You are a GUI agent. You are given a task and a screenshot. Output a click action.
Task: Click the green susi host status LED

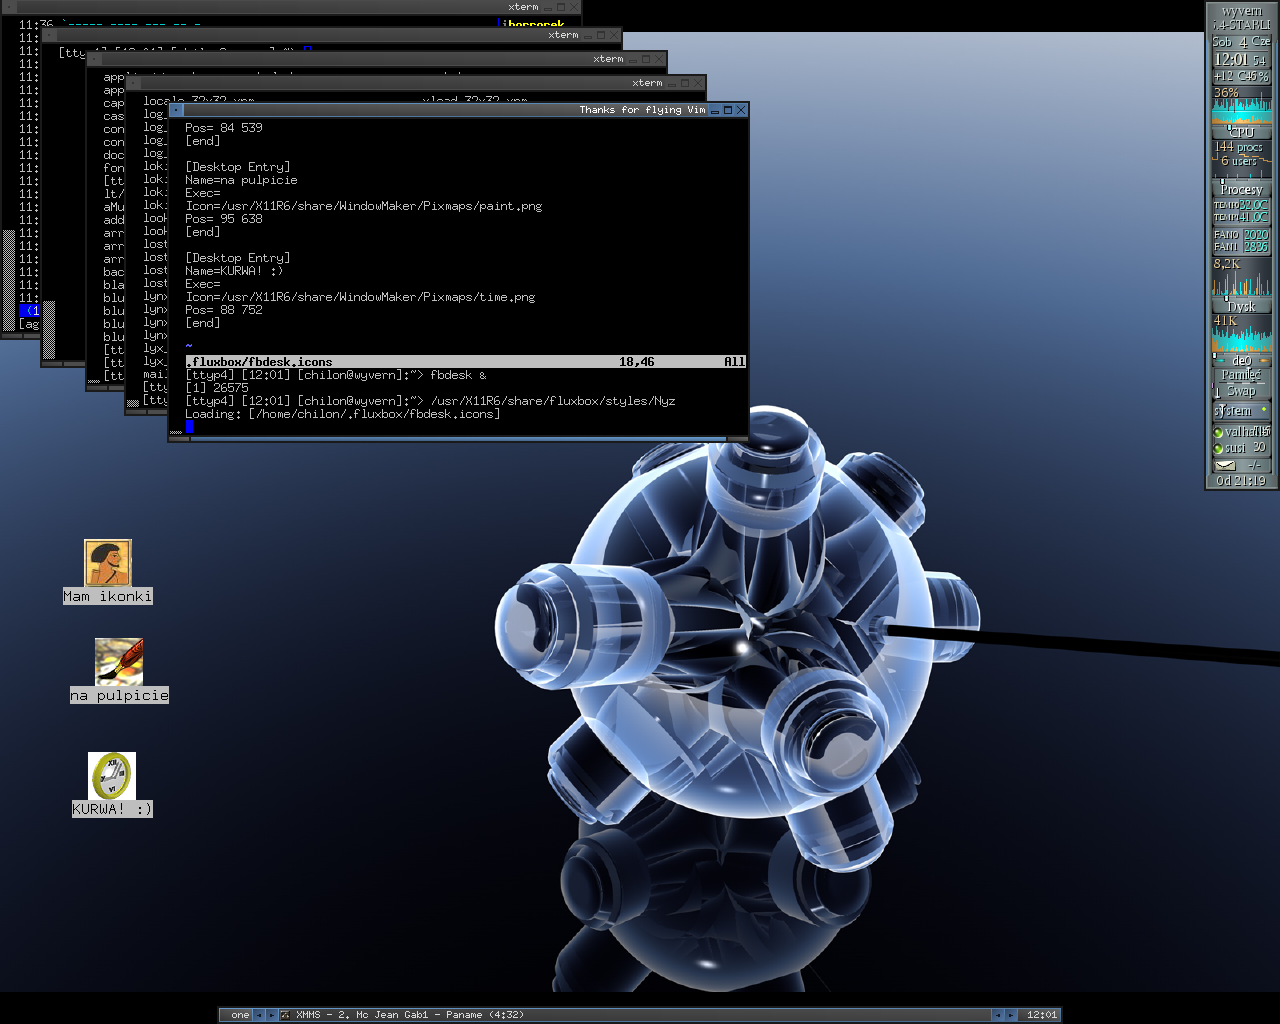coord(1218,449)
